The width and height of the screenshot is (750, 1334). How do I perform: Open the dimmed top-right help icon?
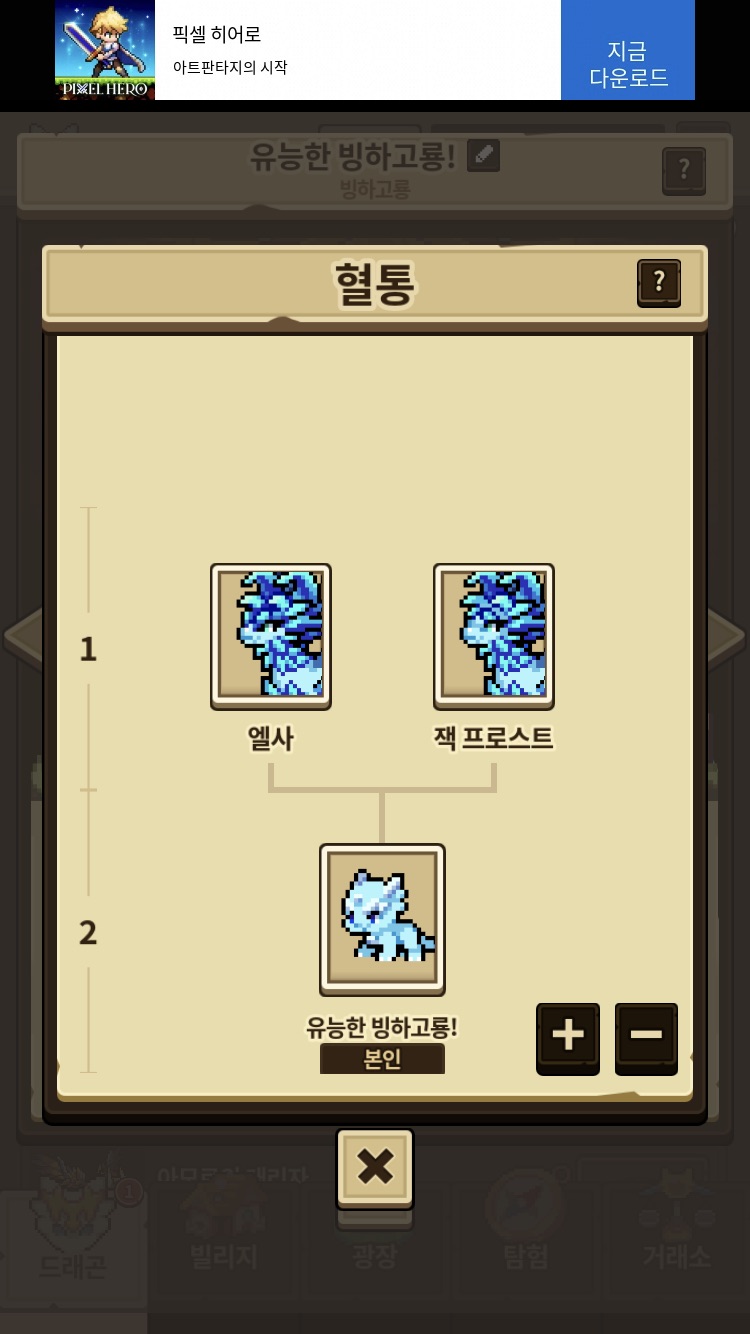coord(684,171)
